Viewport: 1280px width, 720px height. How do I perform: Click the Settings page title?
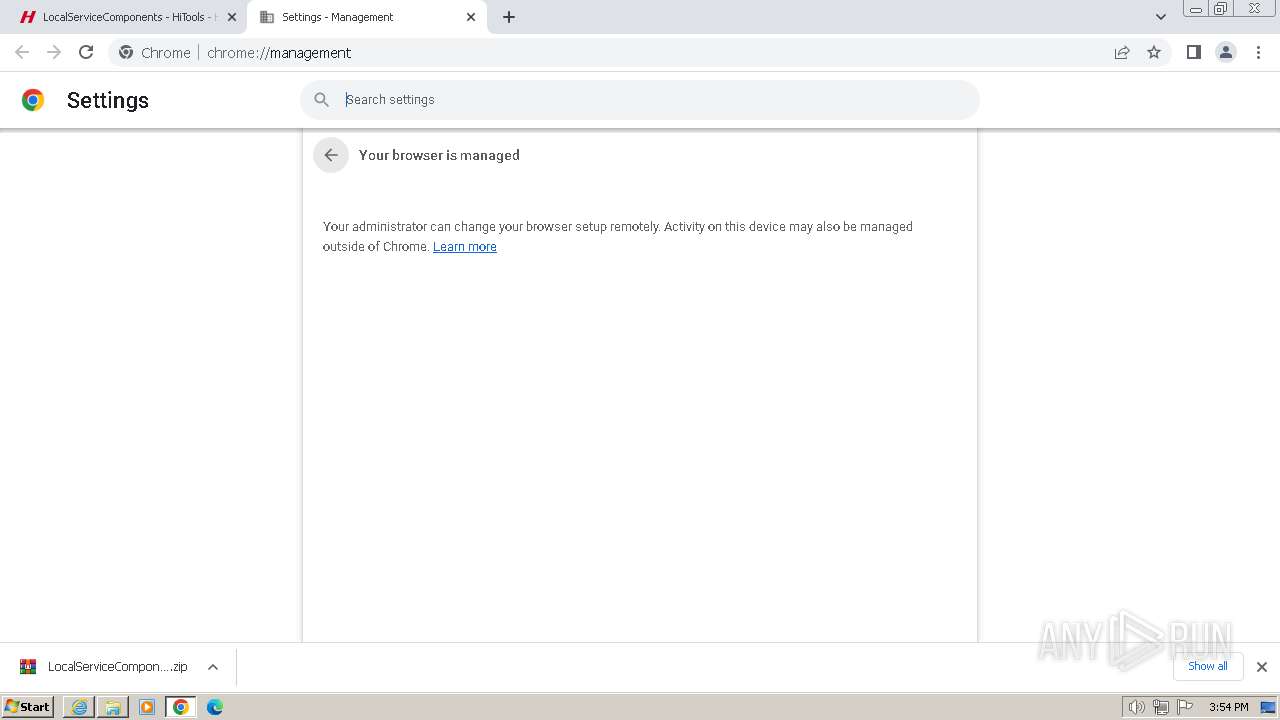pyautogui.click(x=108, y=100)
